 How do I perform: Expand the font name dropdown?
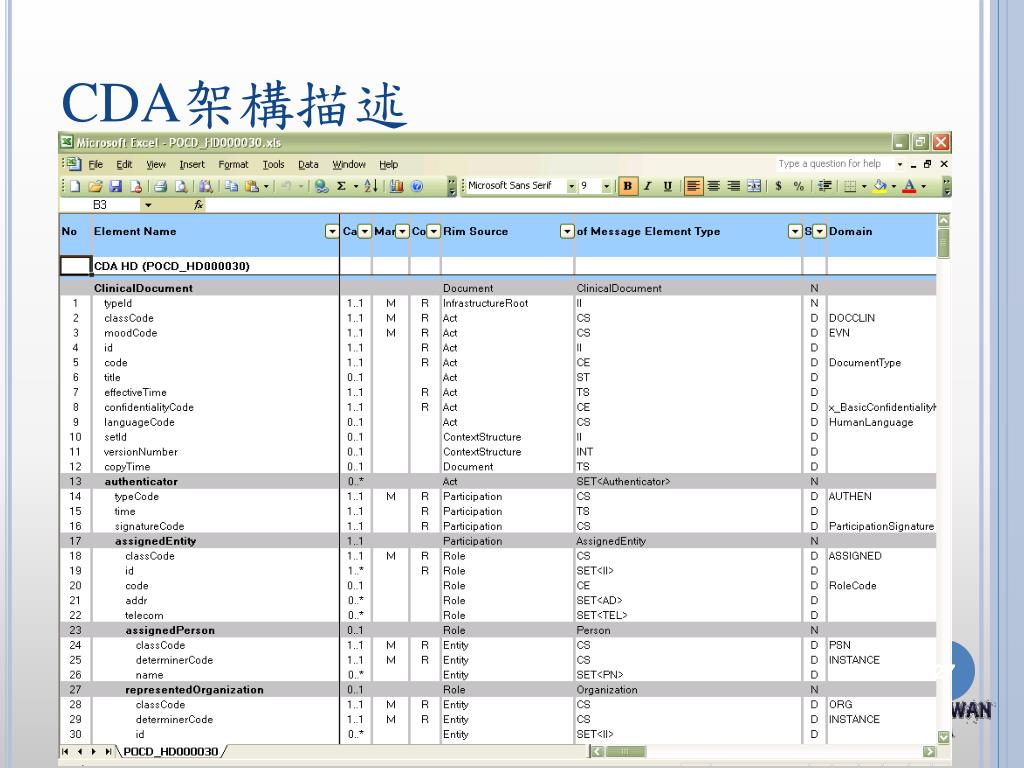(571, 186)
